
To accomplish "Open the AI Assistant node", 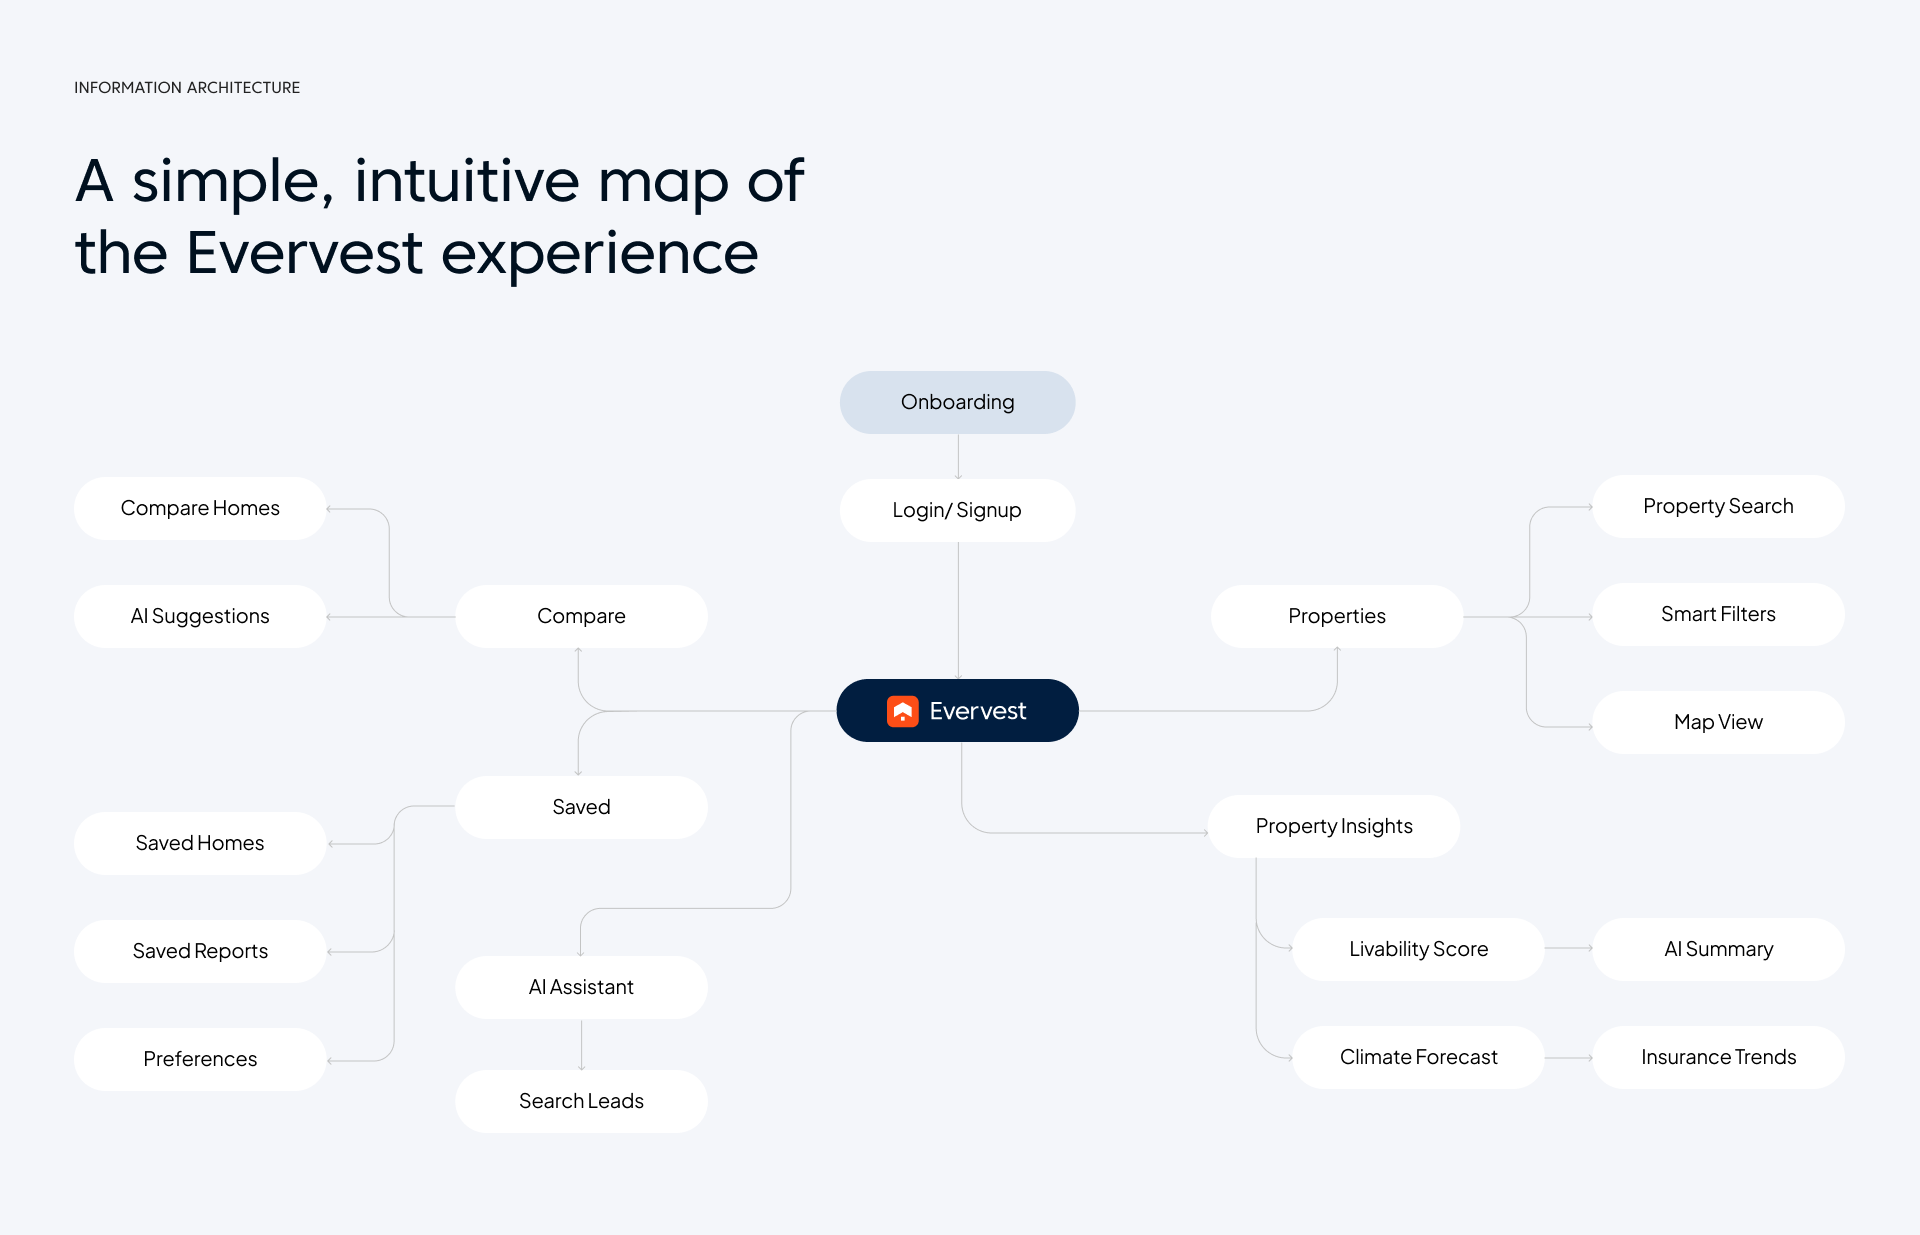I will point(581,987).
